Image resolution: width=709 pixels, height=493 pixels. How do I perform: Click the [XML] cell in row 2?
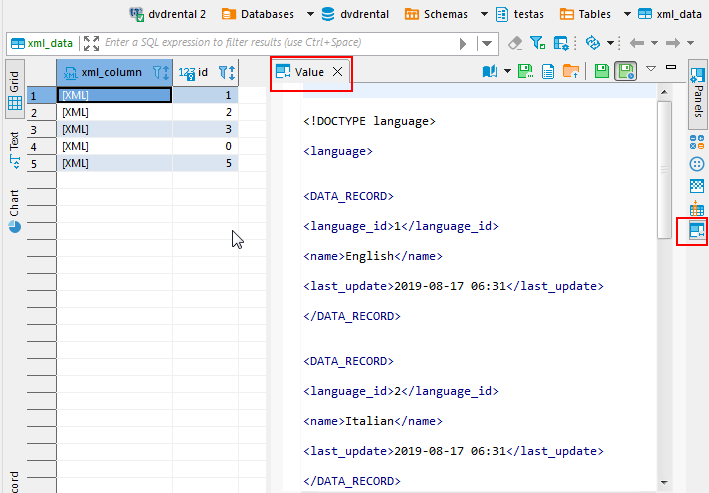point(114,112)
